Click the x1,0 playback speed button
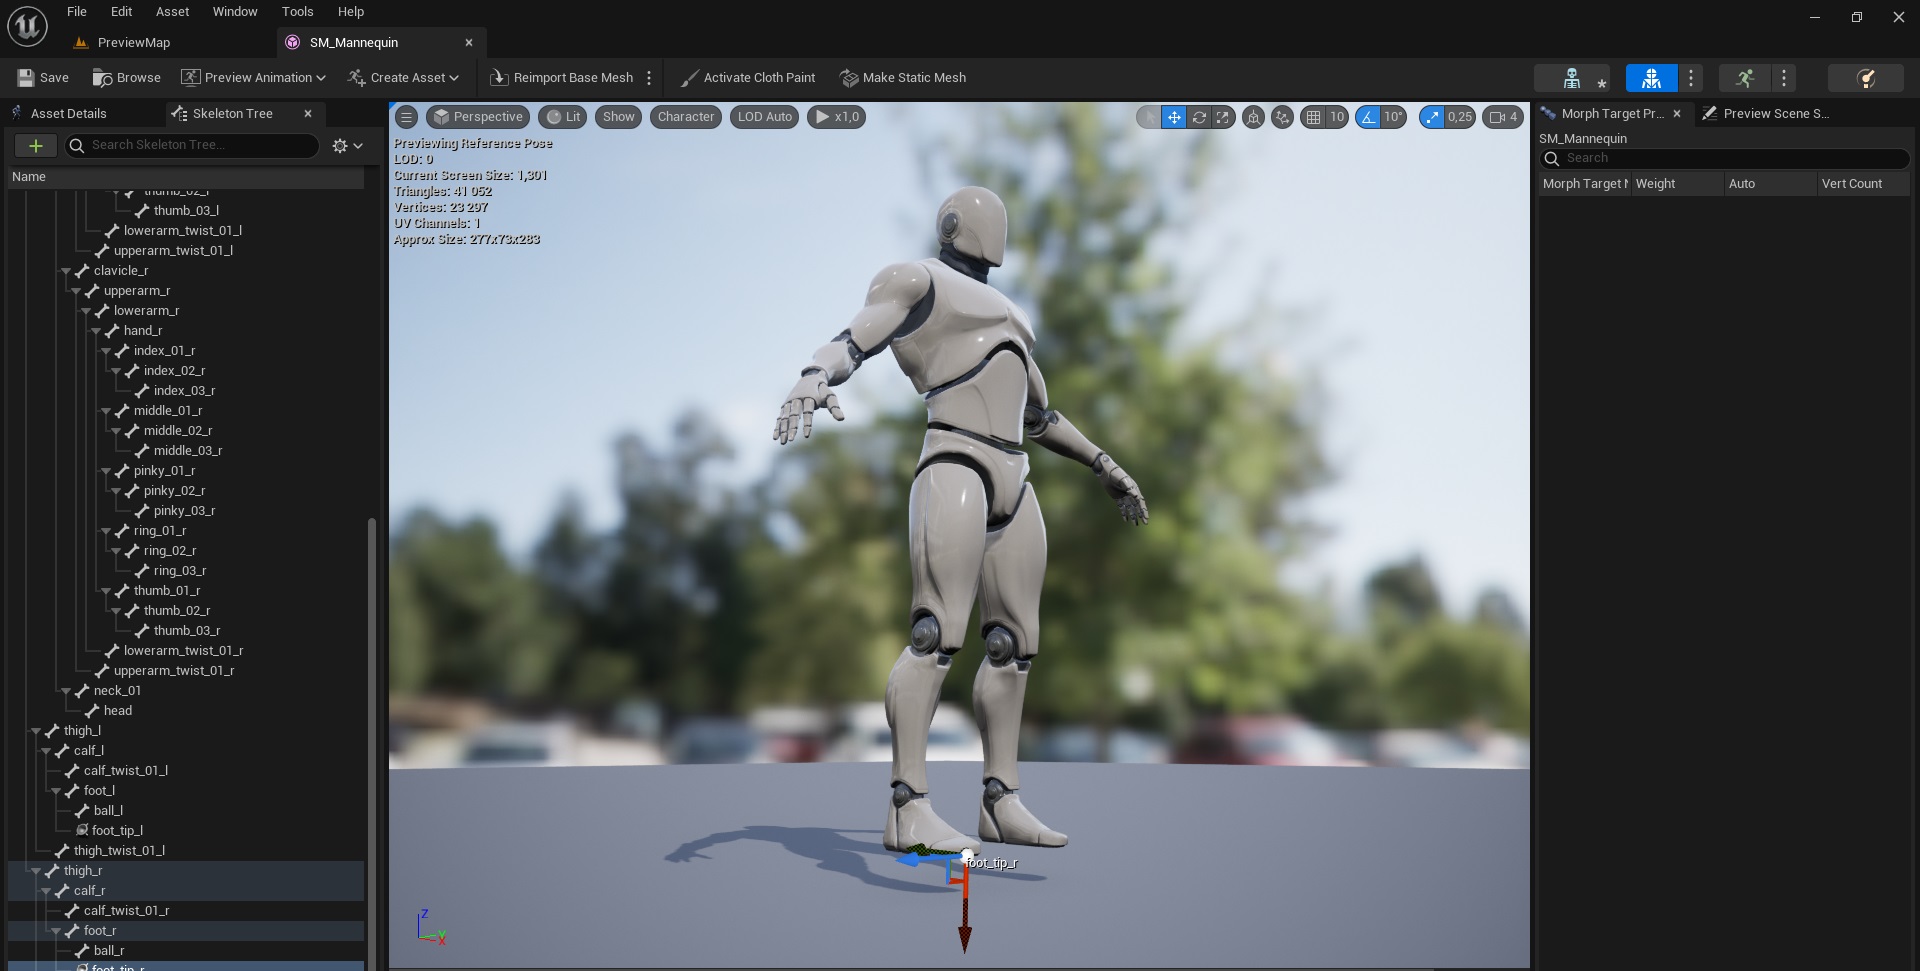This screenshot has width=1920, height=971. pyautogui.click(x=837, y=117)
